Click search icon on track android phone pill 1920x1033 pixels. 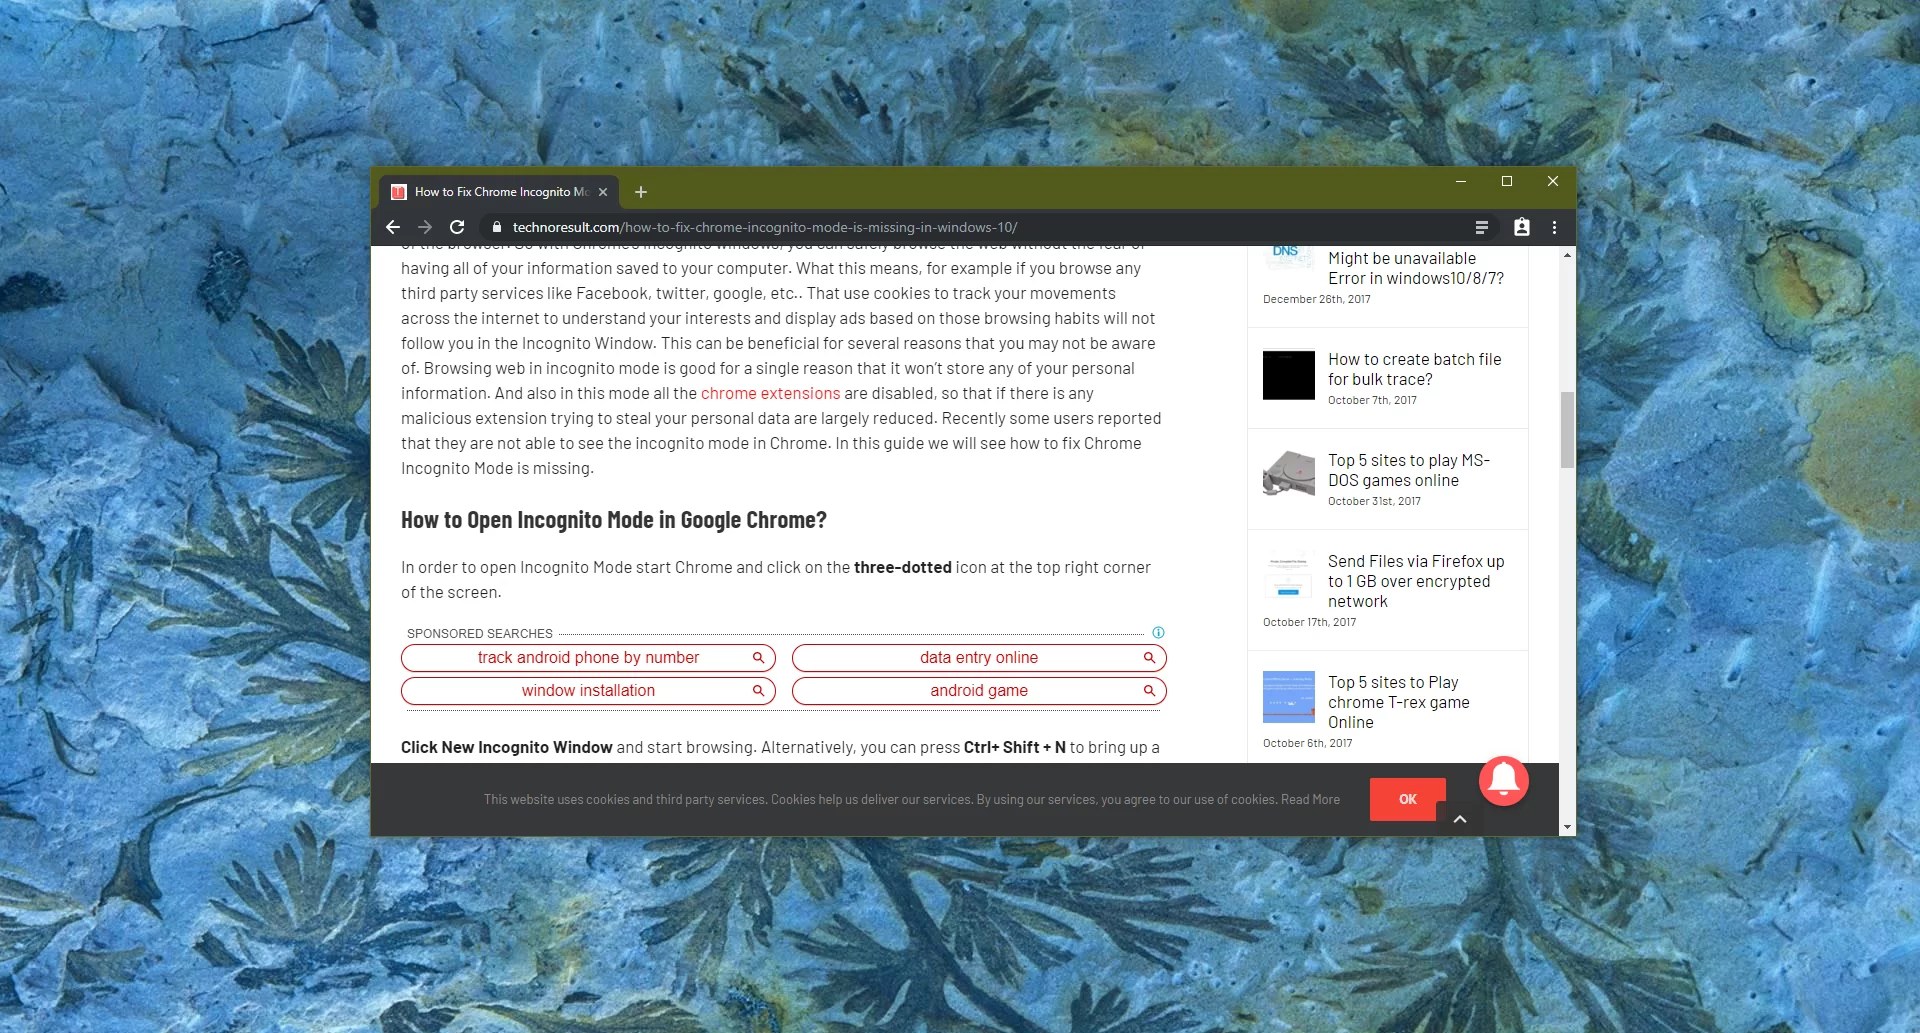(758, 658)
